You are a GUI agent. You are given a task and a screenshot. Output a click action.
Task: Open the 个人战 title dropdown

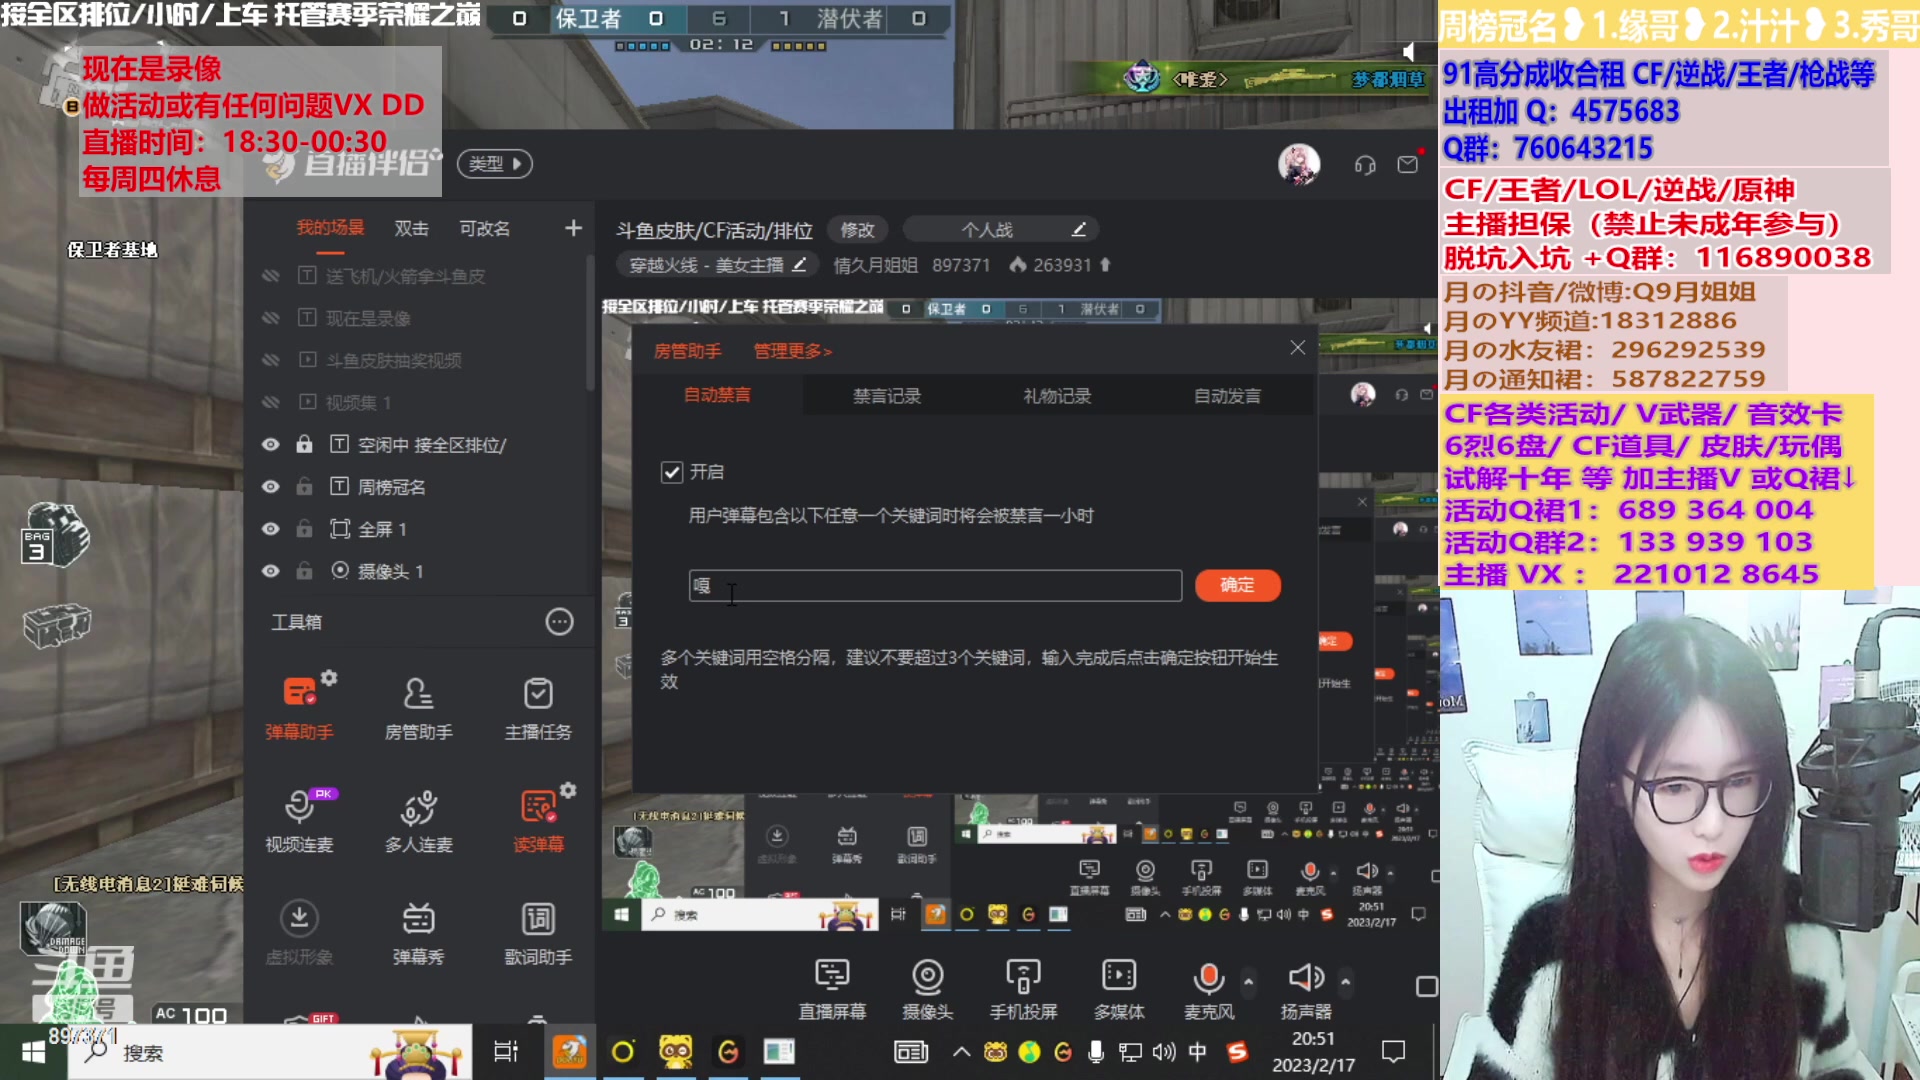coord(1000,230)
